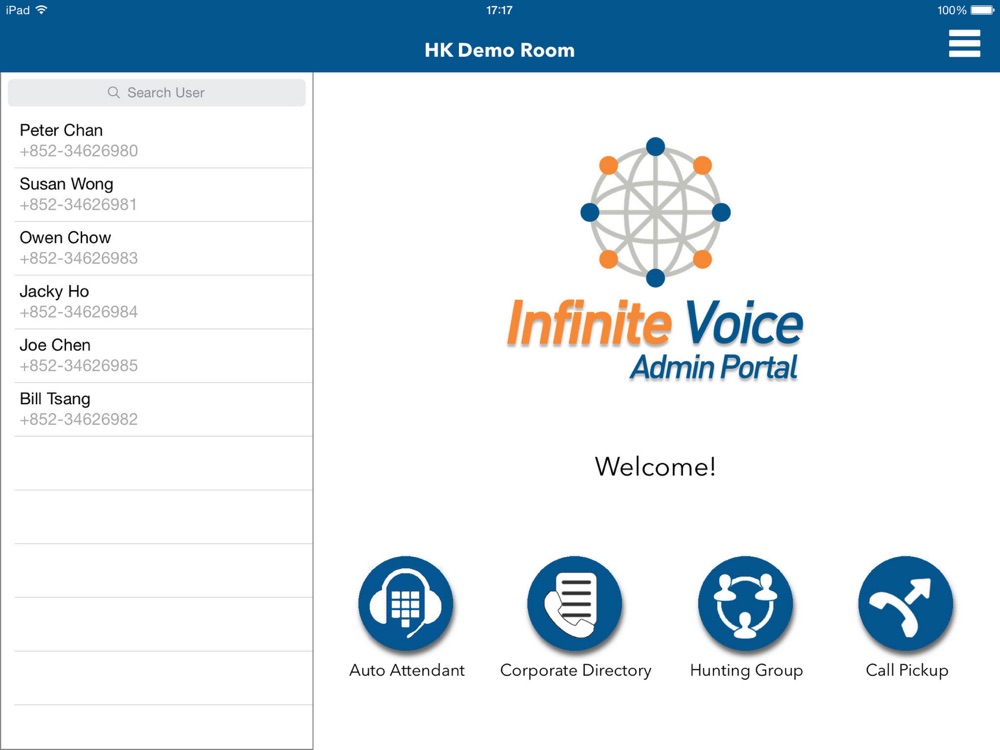Click the Infinite Voice globe logo
This screenshot has height=750, width=1000.
pyautogui.click(x=655, y=212)
